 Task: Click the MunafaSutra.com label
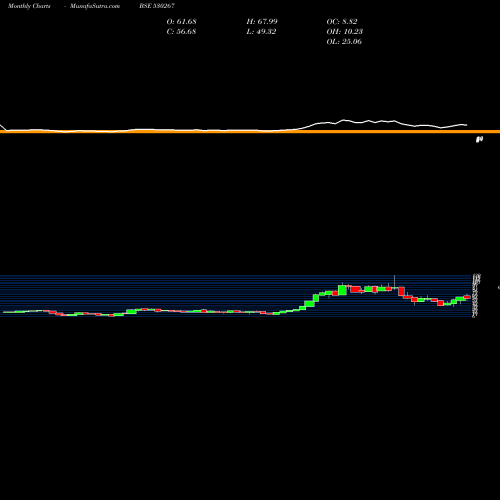95,6
